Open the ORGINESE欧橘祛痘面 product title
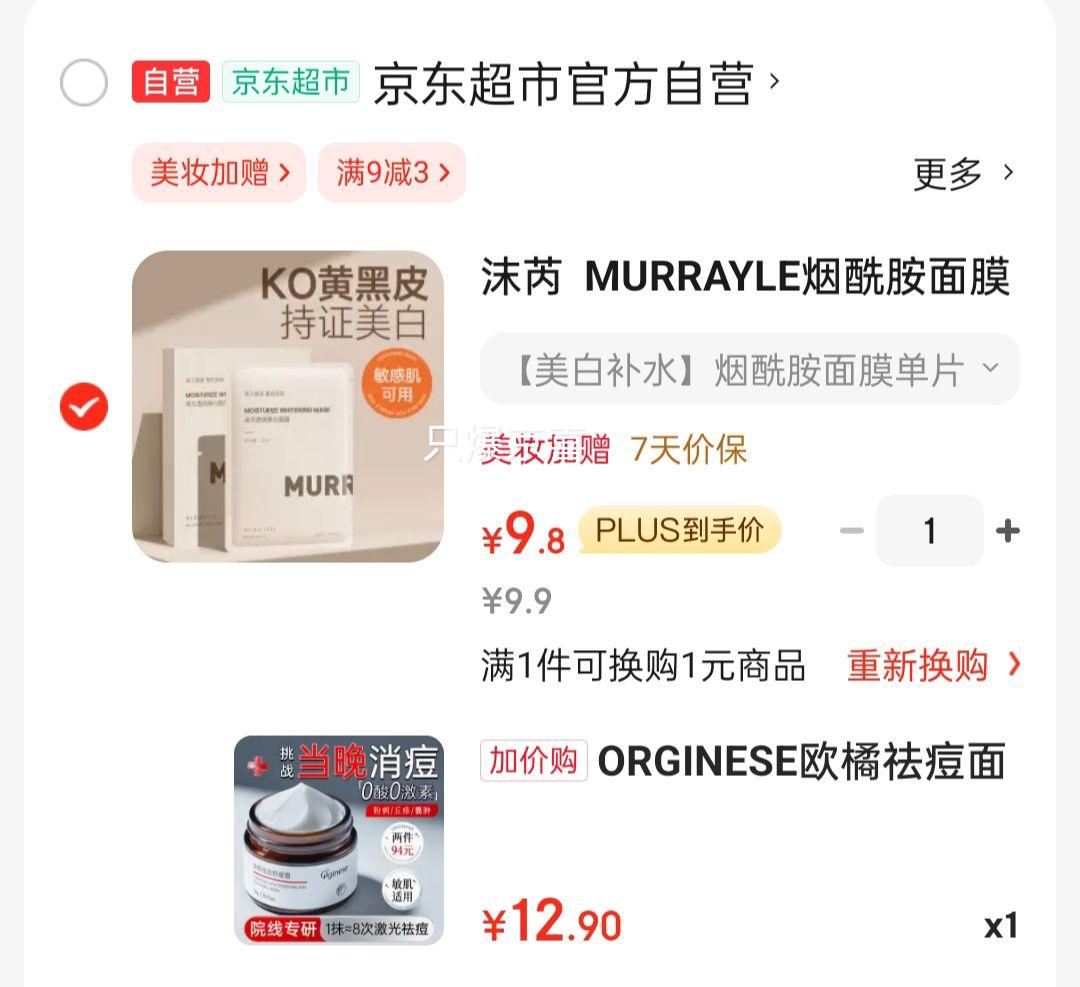Image resolution: width=1080 pixels, height=987 pixels. point(802,761)
